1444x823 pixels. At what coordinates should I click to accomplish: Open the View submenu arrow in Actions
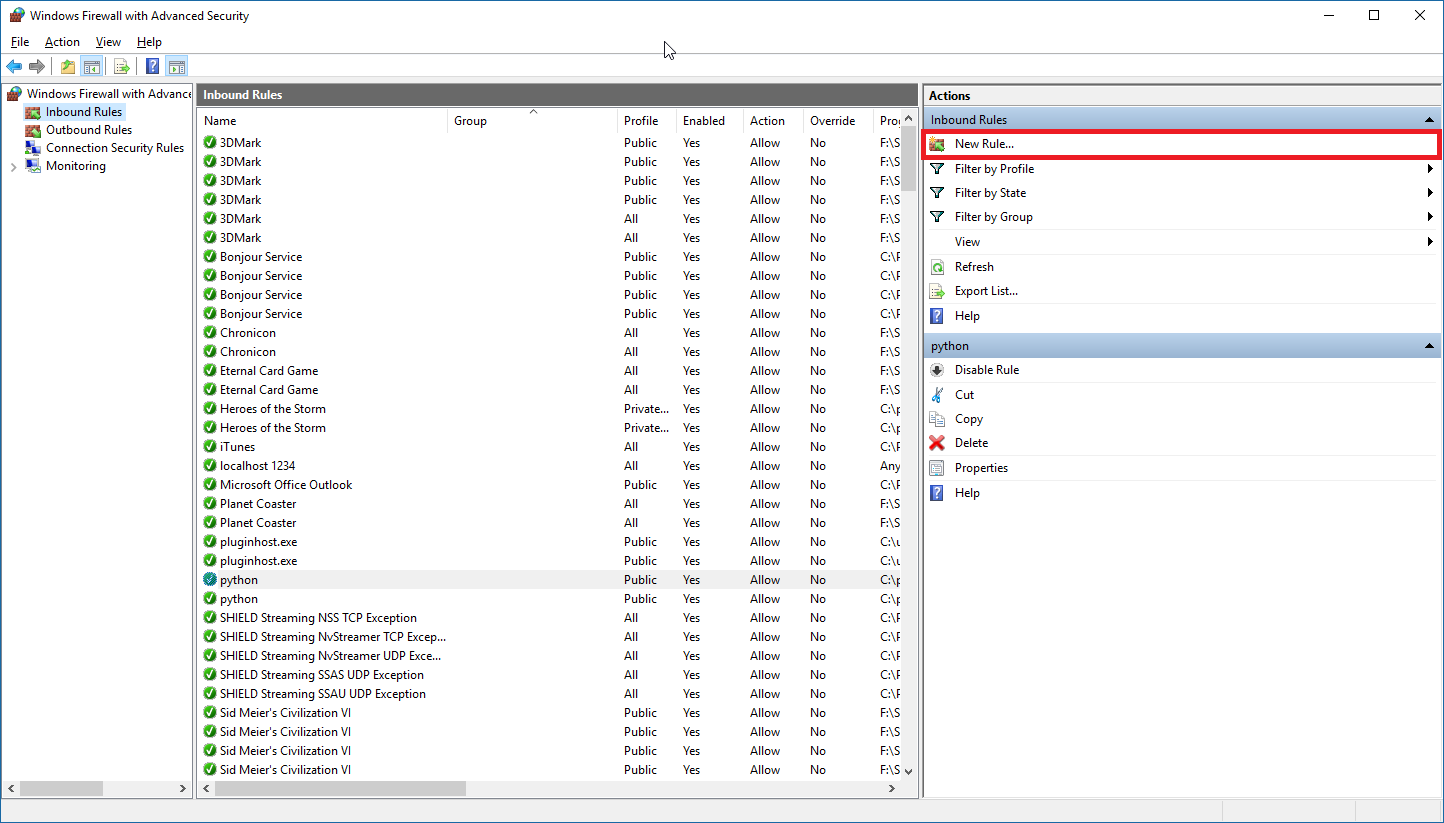point(1431,242)
